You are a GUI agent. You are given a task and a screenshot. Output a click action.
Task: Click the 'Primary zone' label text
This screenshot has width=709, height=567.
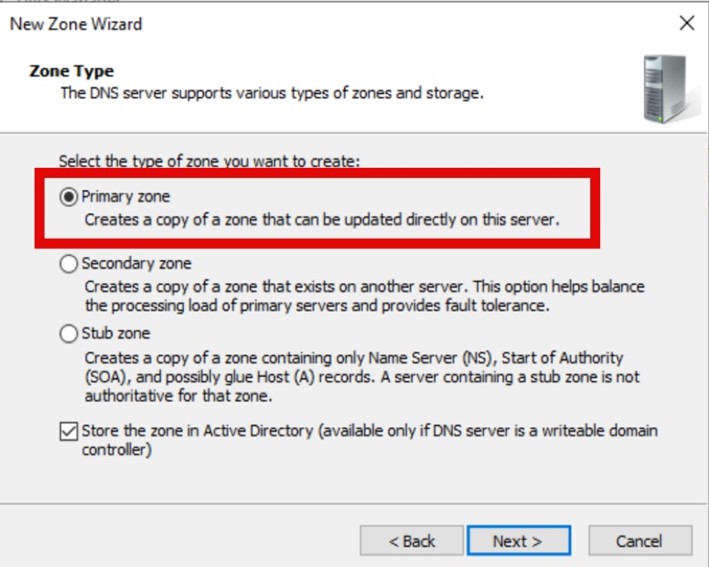(x=126, y=196)
